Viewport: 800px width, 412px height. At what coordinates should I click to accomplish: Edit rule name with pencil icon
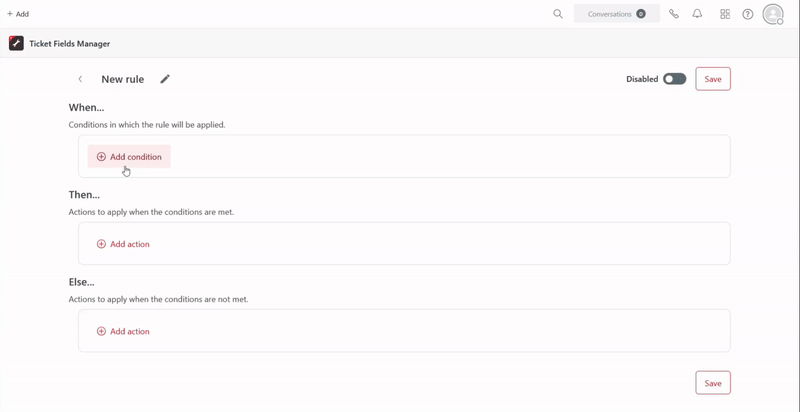(x=165, y=79)
